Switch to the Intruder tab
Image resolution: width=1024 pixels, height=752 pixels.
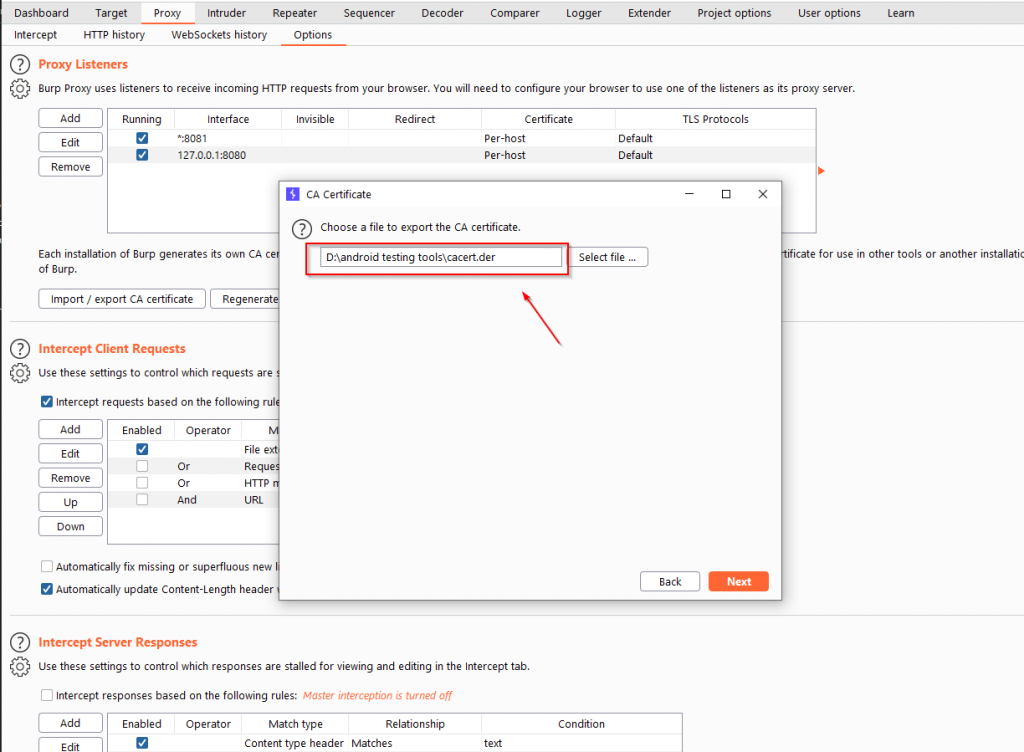pos(226,13)
